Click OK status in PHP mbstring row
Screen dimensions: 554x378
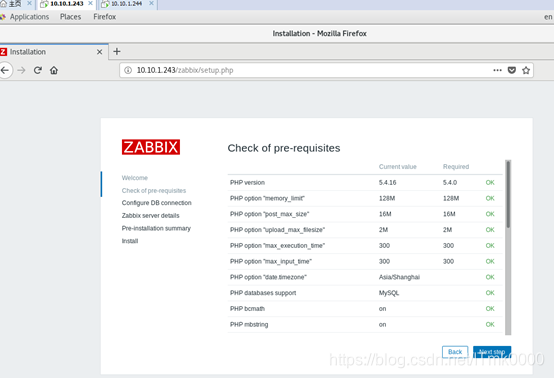click(490, 324)
